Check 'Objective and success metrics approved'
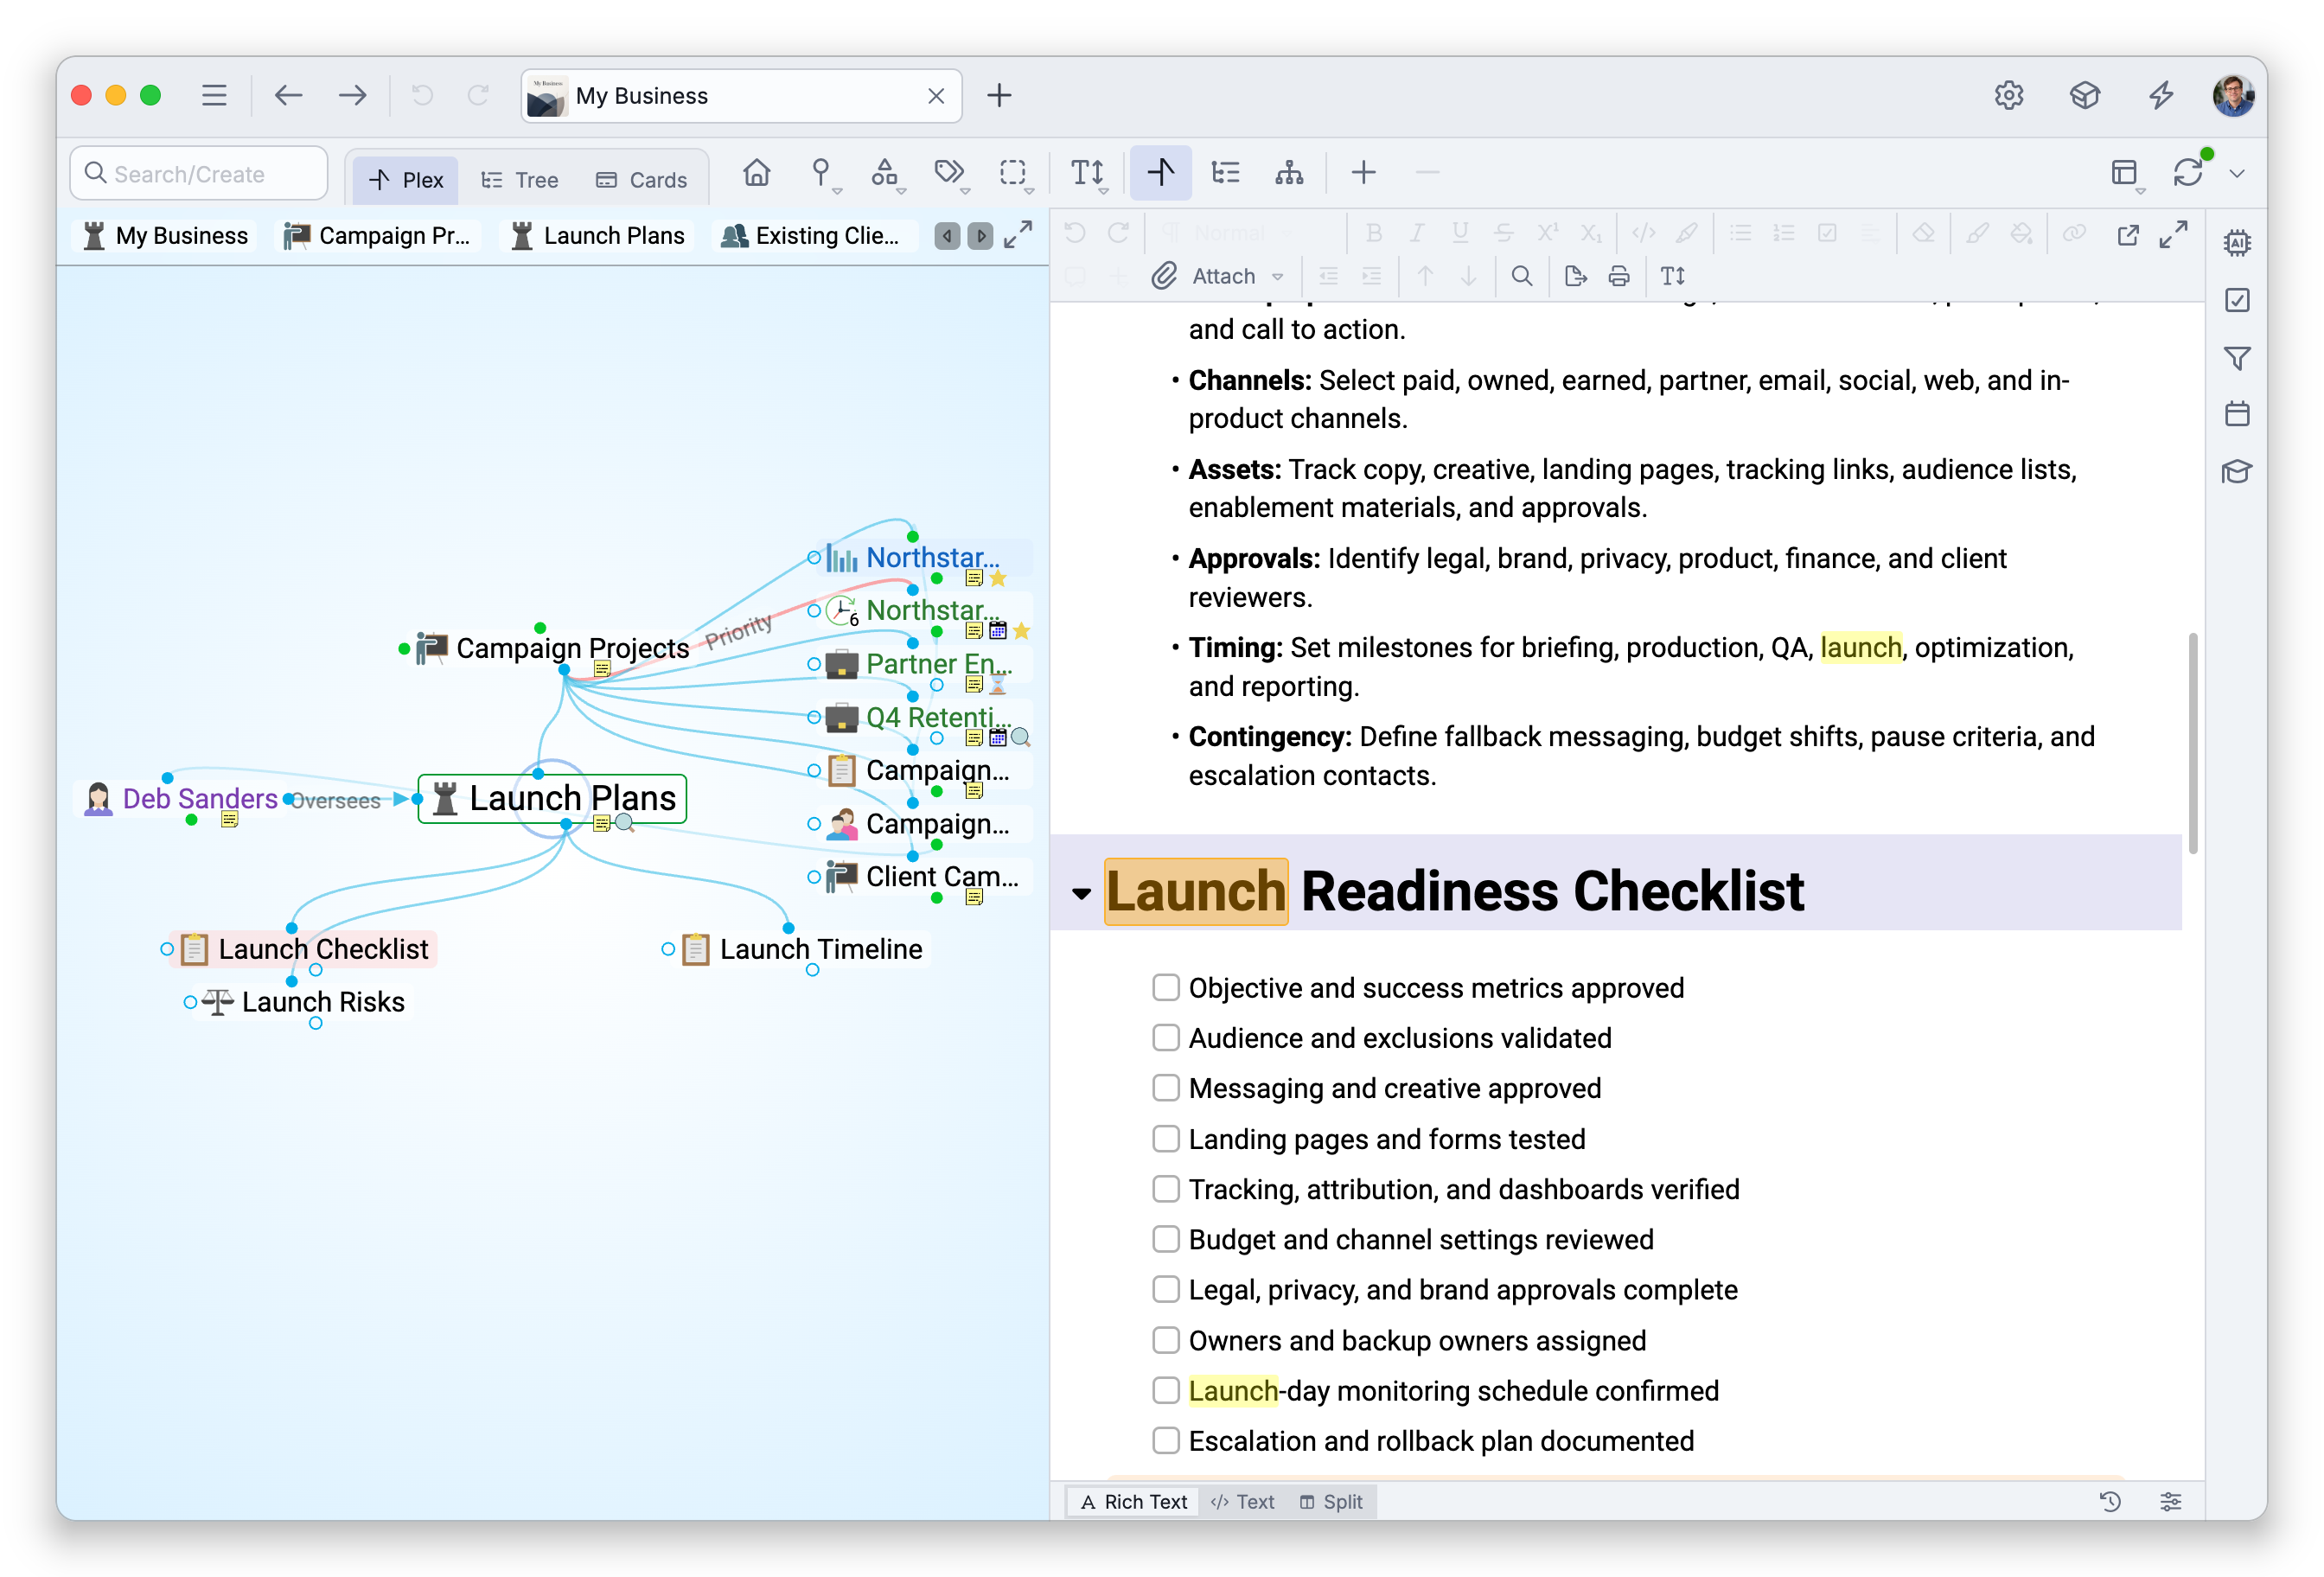This screenshot has height=1577, width=2324. pos(1166,988)
